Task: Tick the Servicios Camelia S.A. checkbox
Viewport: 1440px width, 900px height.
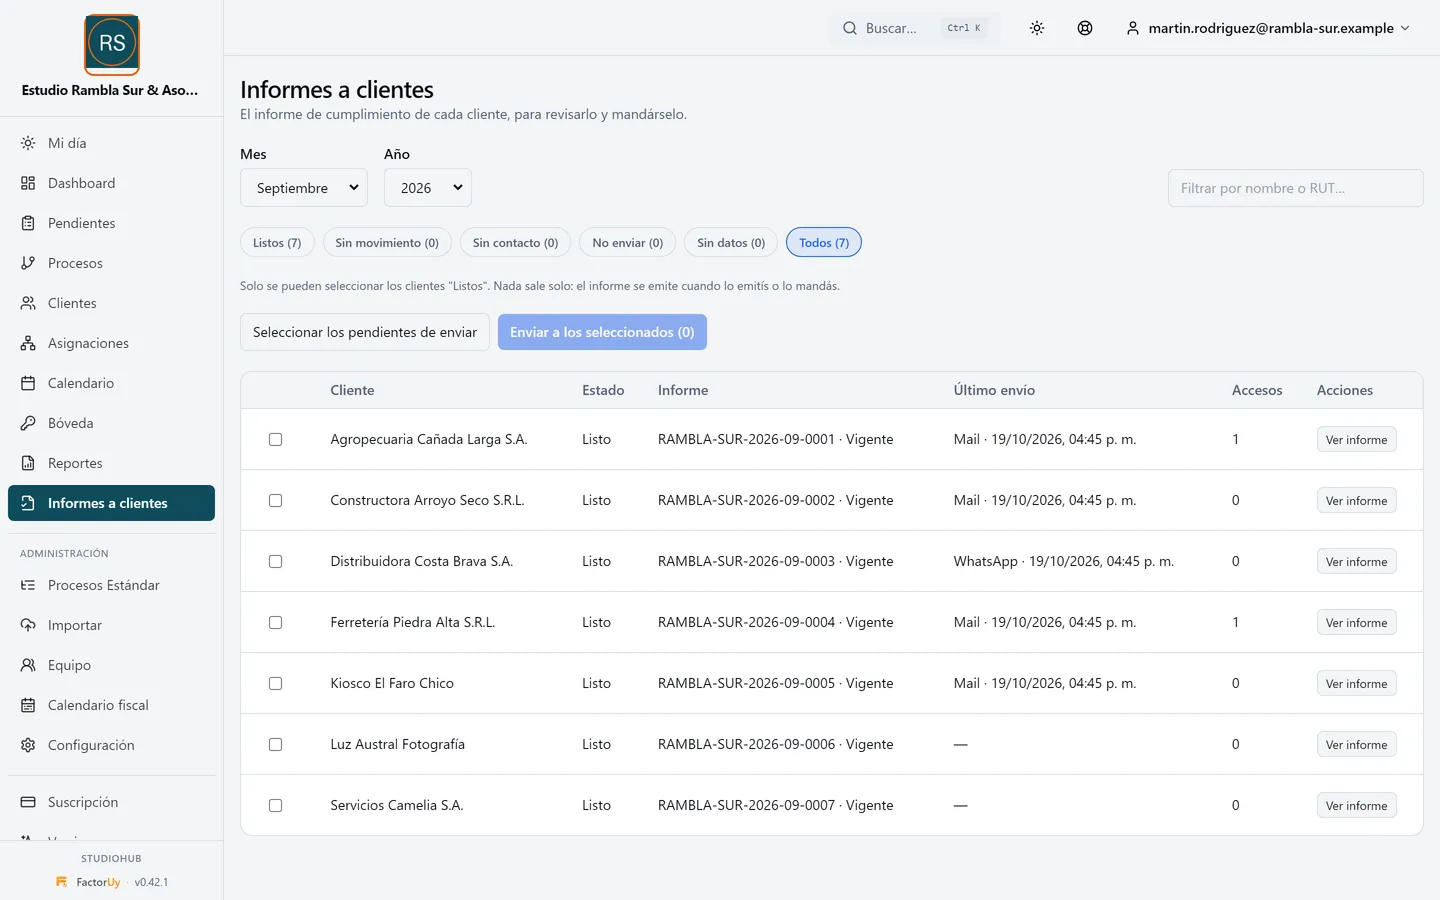Action: [275, 806]
